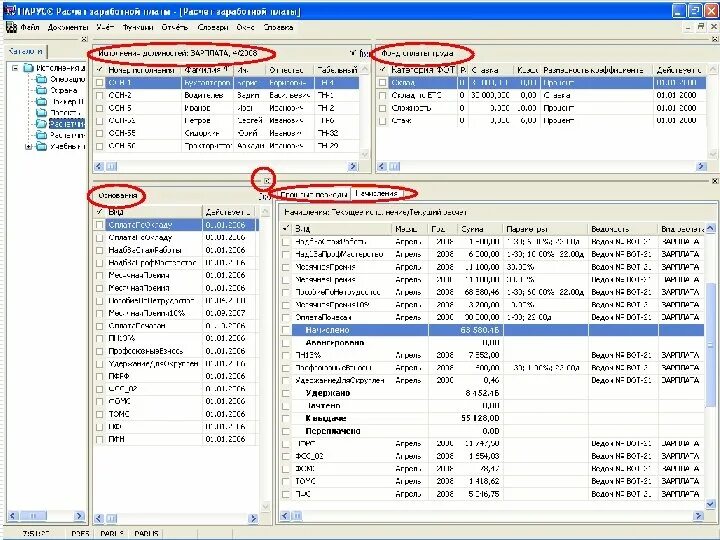Sort employees by Фамилия column header

[x=208, y=70]
